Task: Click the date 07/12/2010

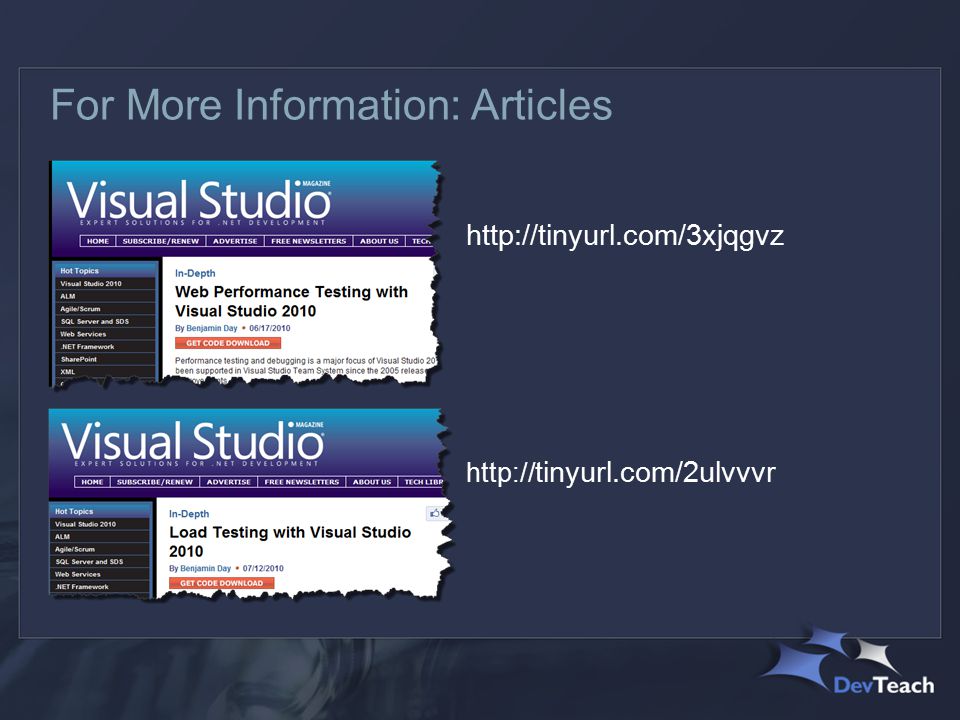Action: tap(263, 568)
